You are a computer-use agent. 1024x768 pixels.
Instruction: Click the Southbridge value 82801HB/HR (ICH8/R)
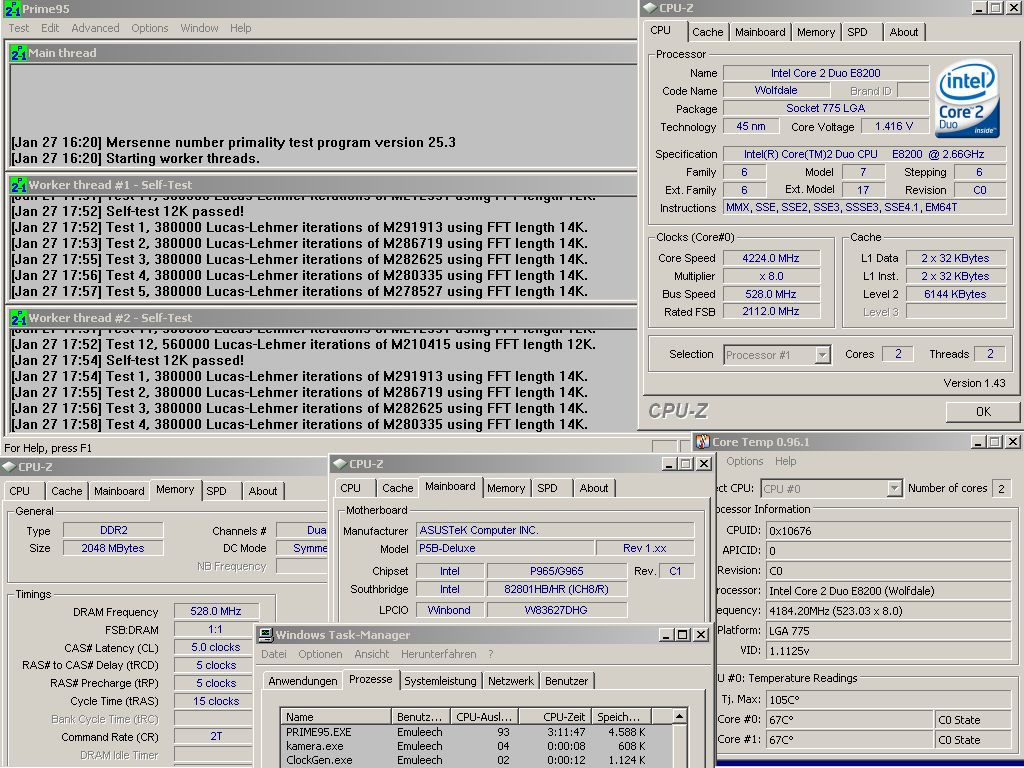(x=556, y=589)
